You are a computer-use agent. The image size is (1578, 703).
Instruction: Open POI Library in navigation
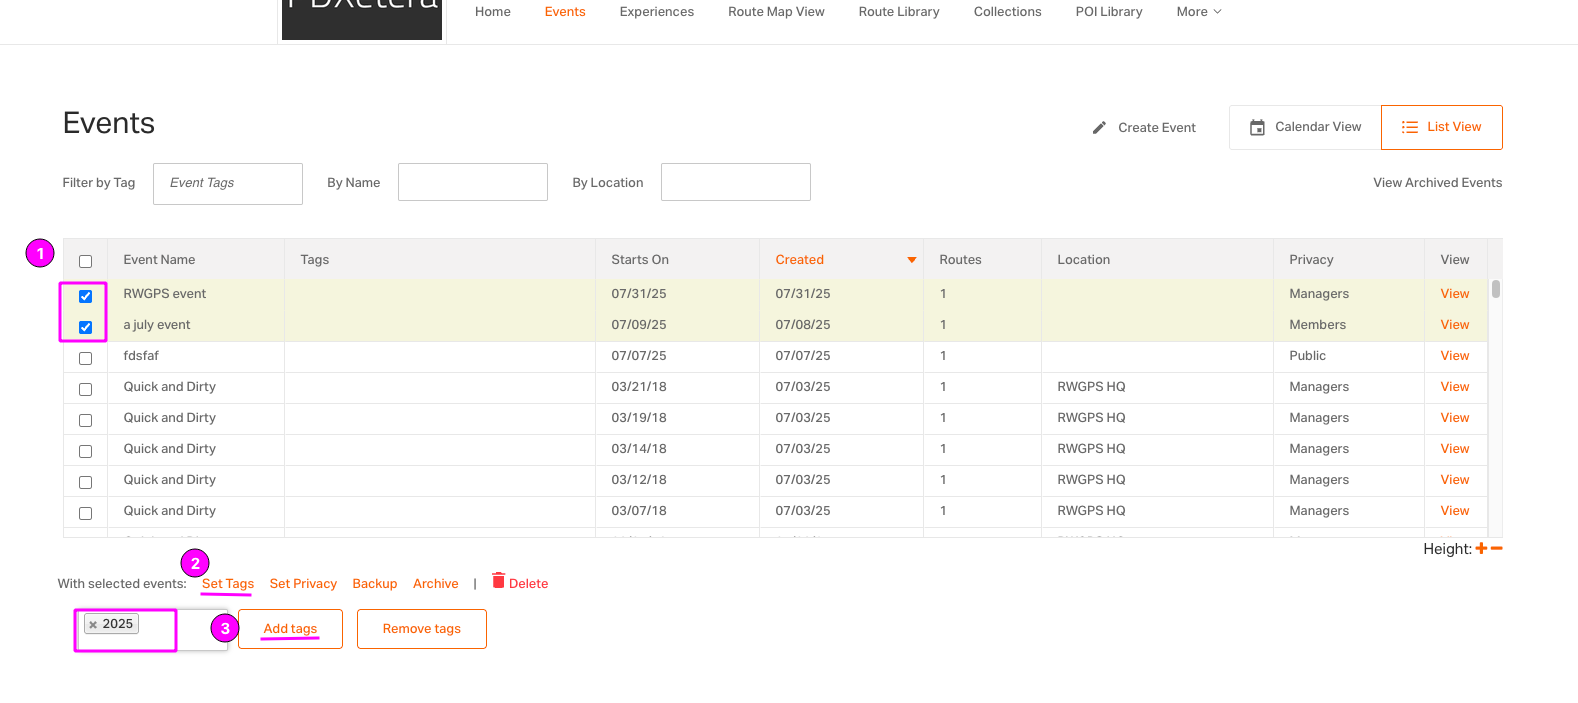coord(1109,12)
